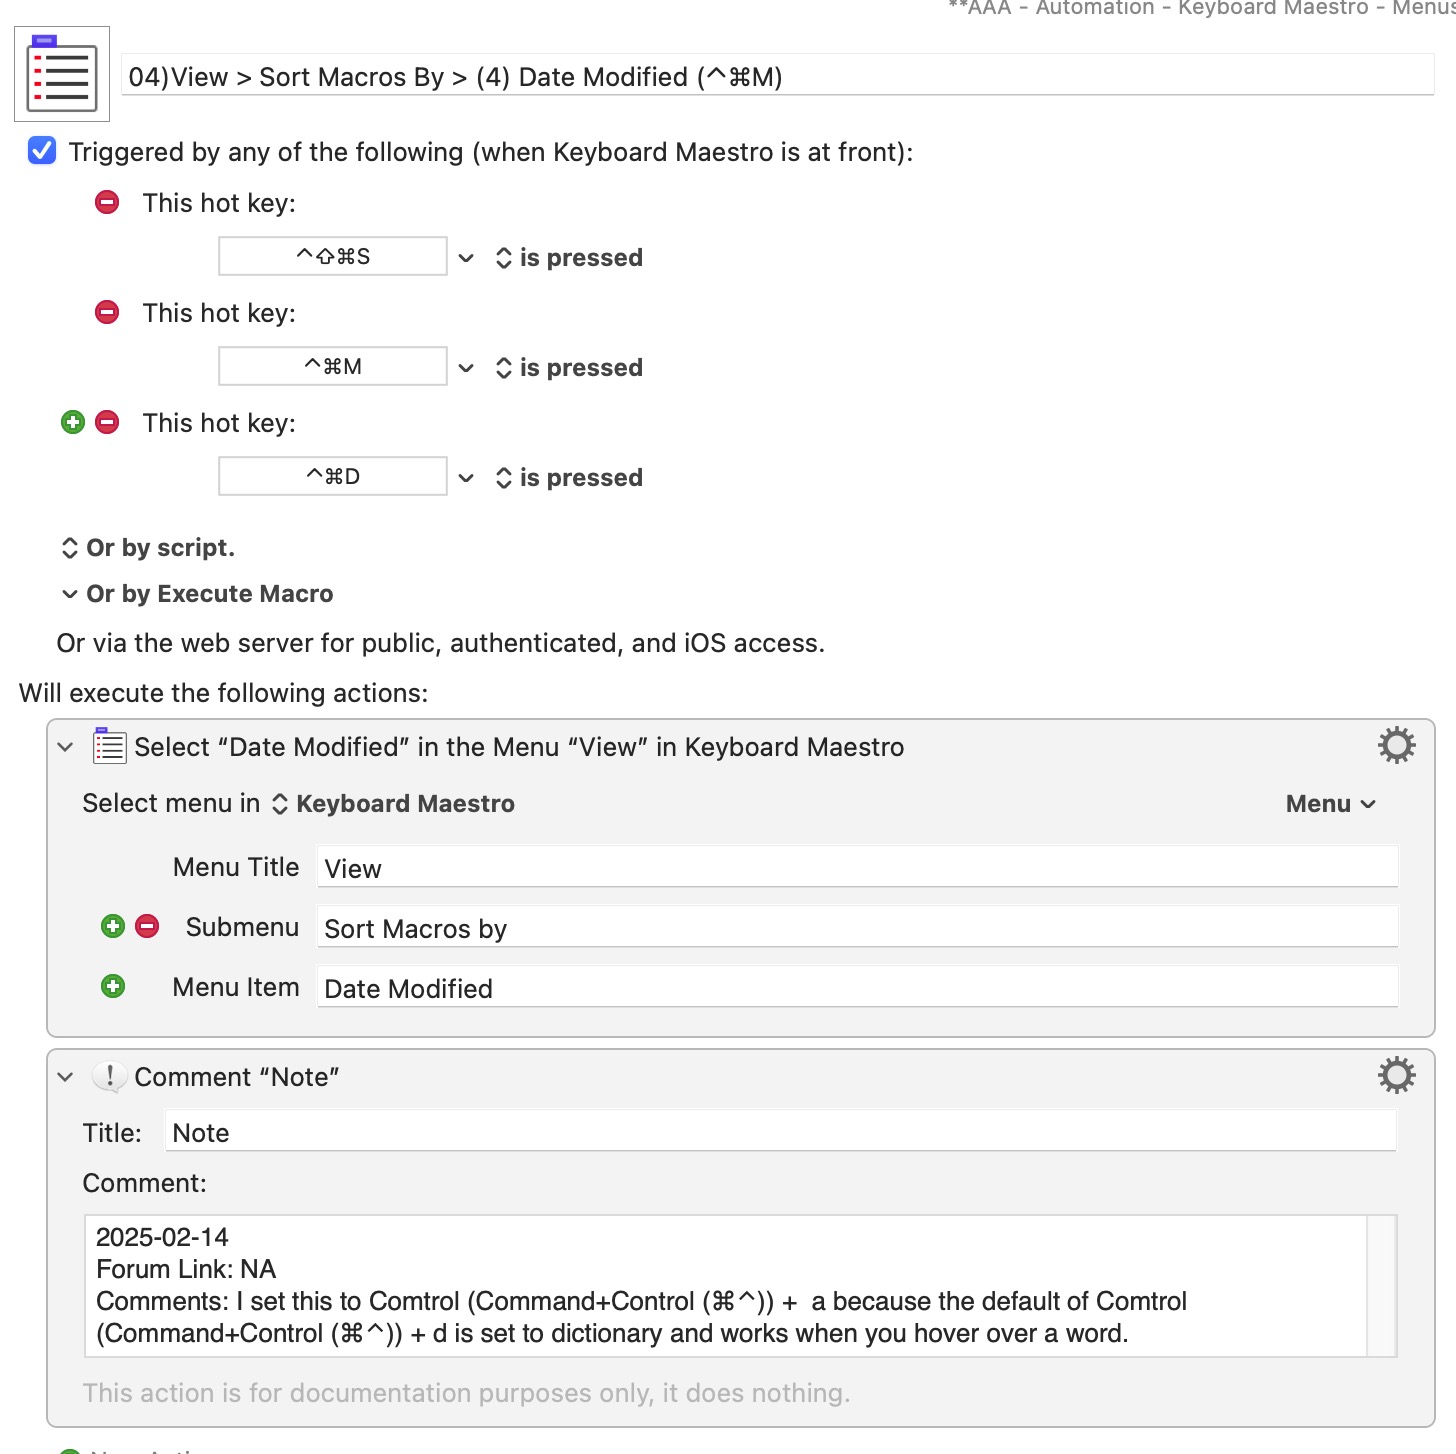Click the Select Menu action's list icon
The height and width of the screenshot is (1454, 1456).
point(109,746)
